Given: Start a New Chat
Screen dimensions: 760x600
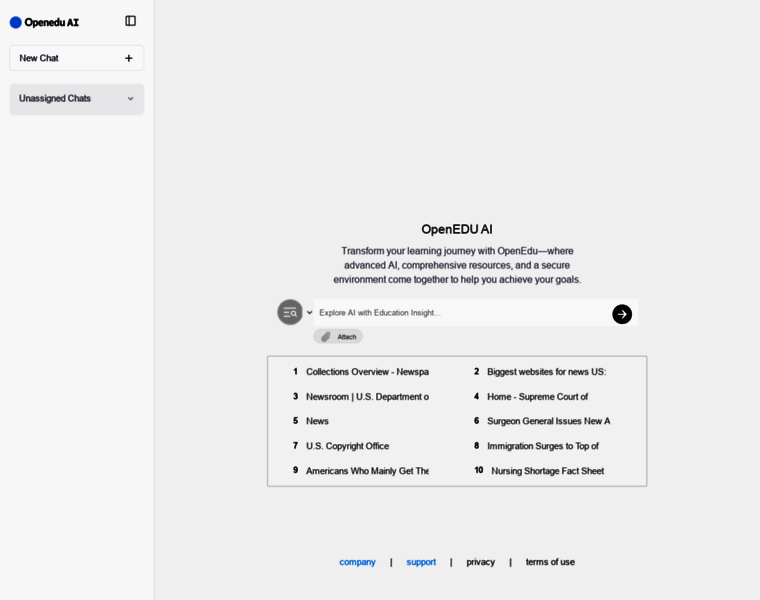Looking at the screenshot, I should pos(77,58).
